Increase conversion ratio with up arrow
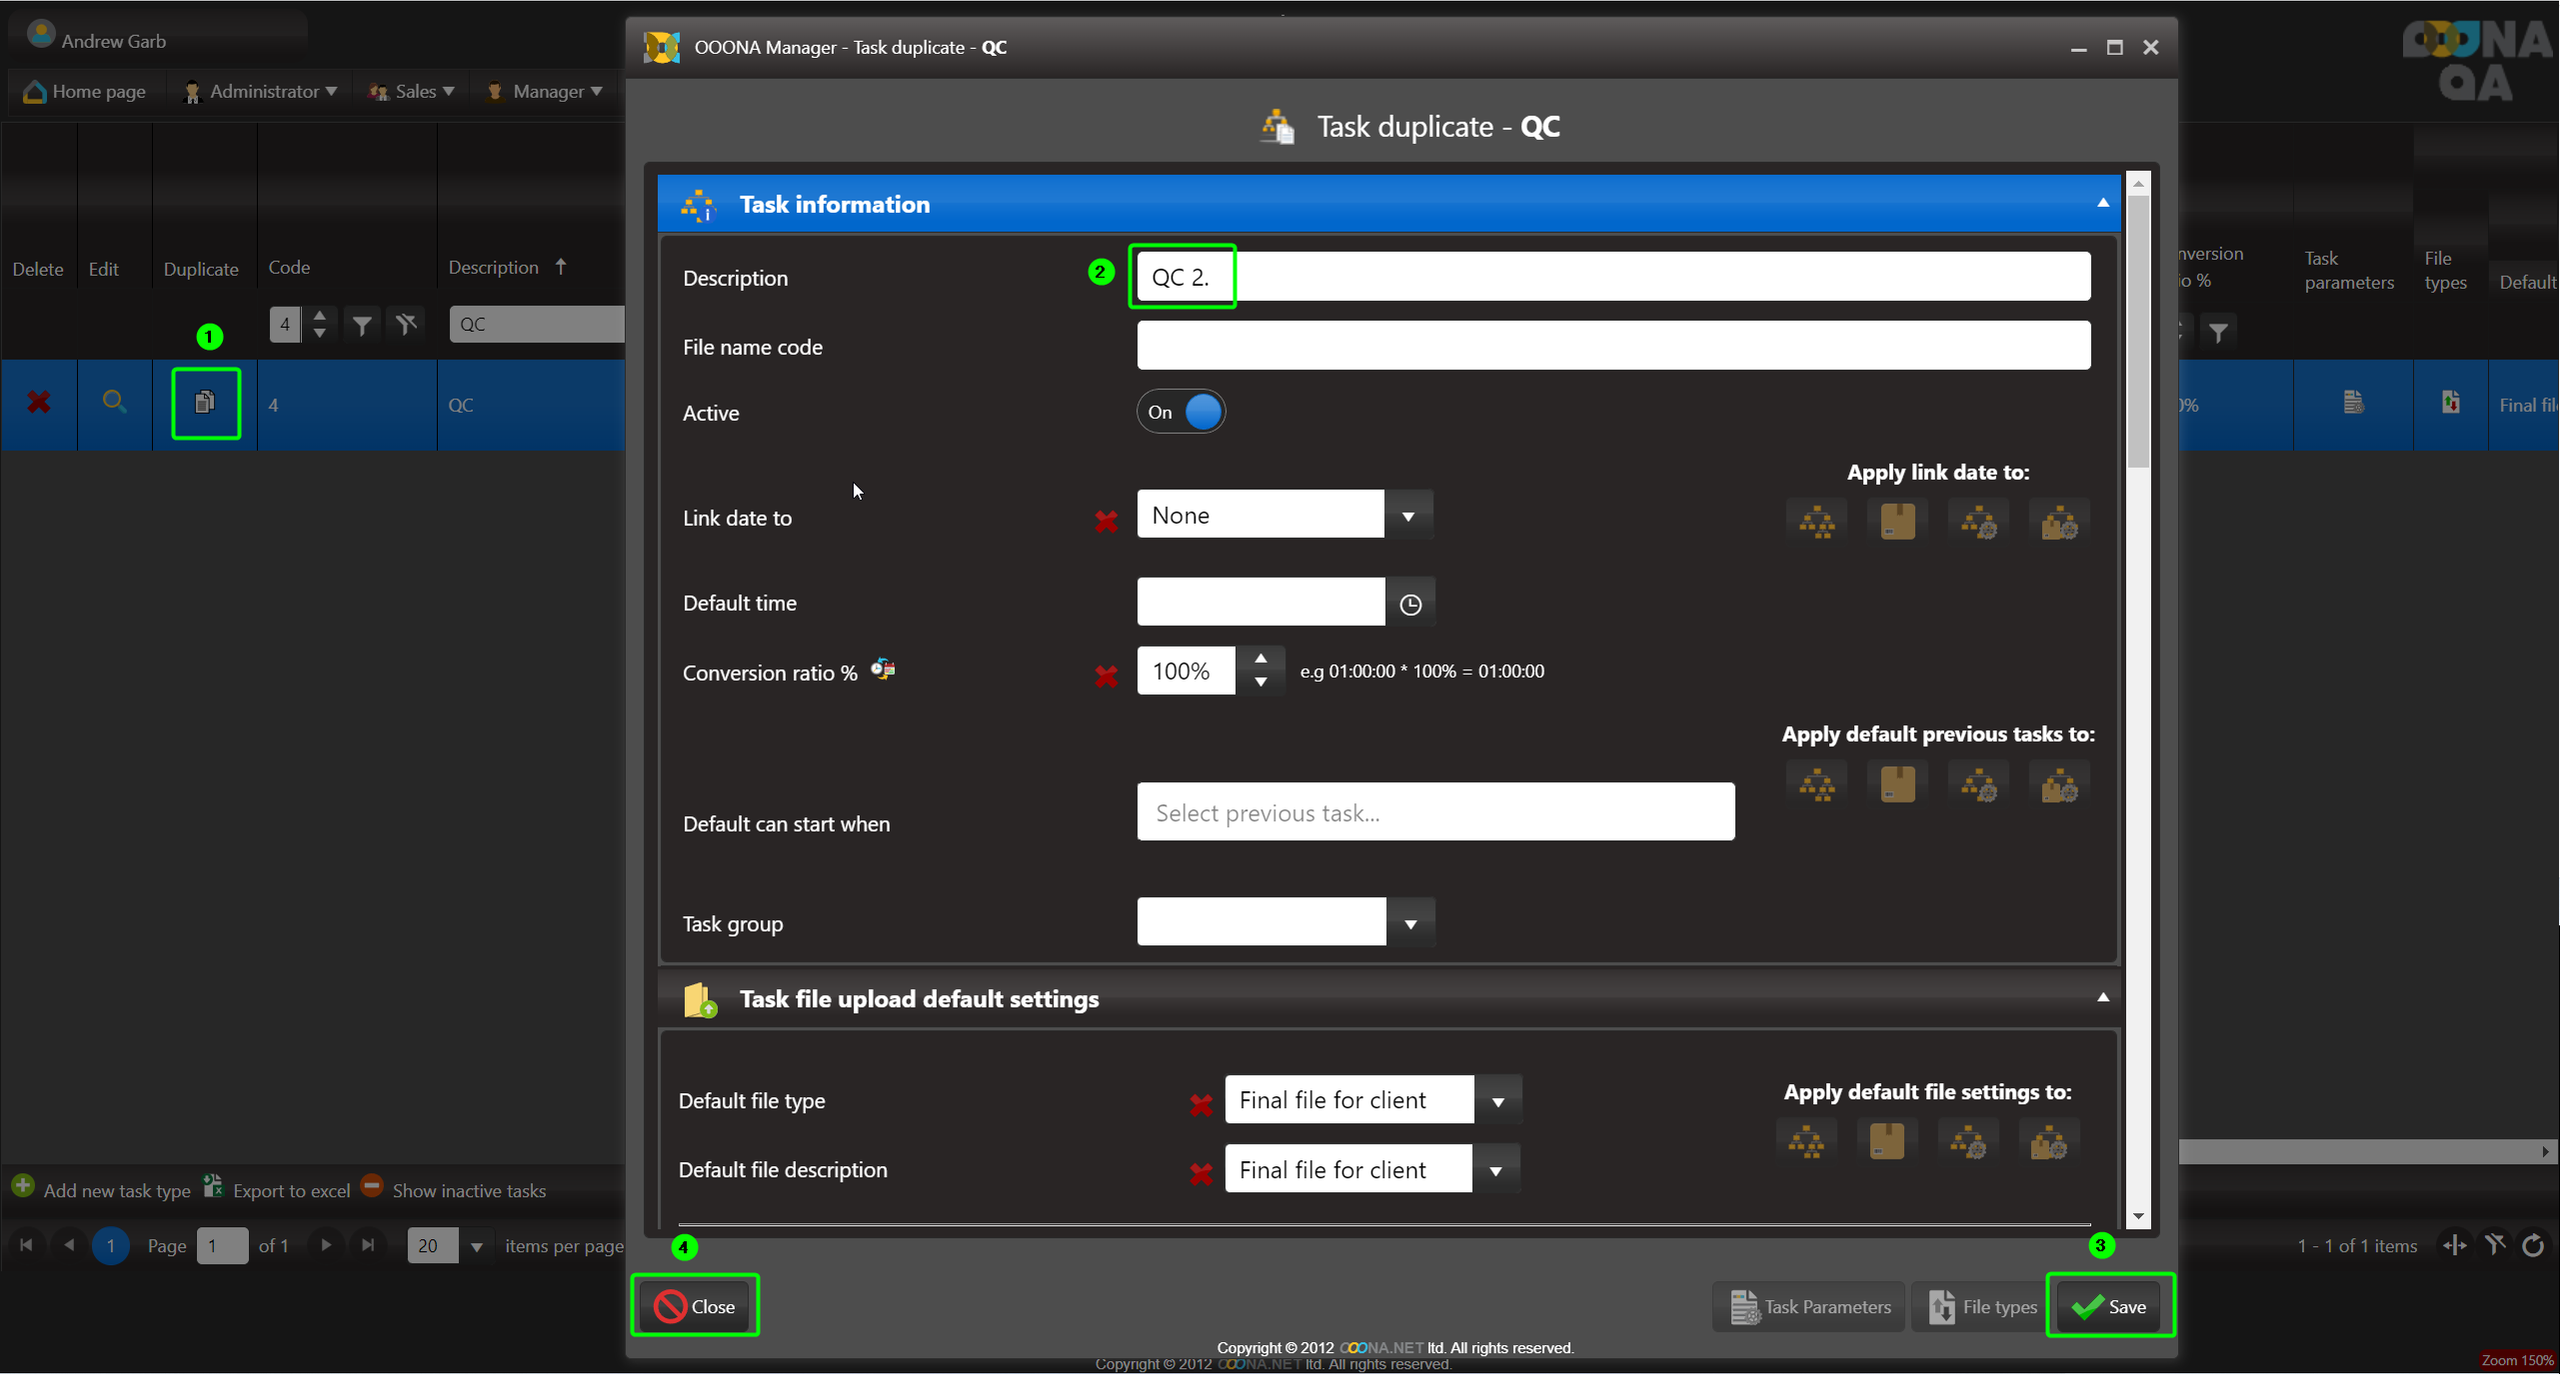The image size is (2560, 1374). point(1261,659)
